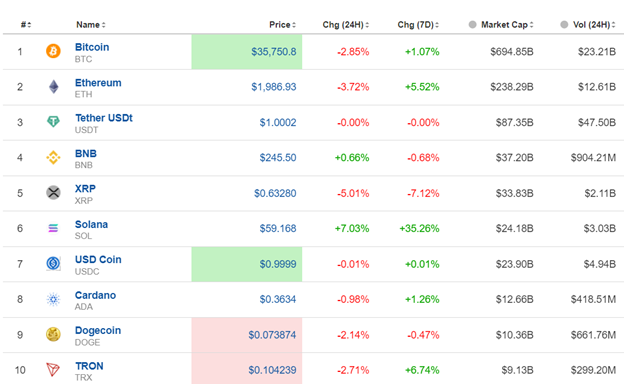Open the XRP name link
Screen dimensions: 624x384
[86, 188]
